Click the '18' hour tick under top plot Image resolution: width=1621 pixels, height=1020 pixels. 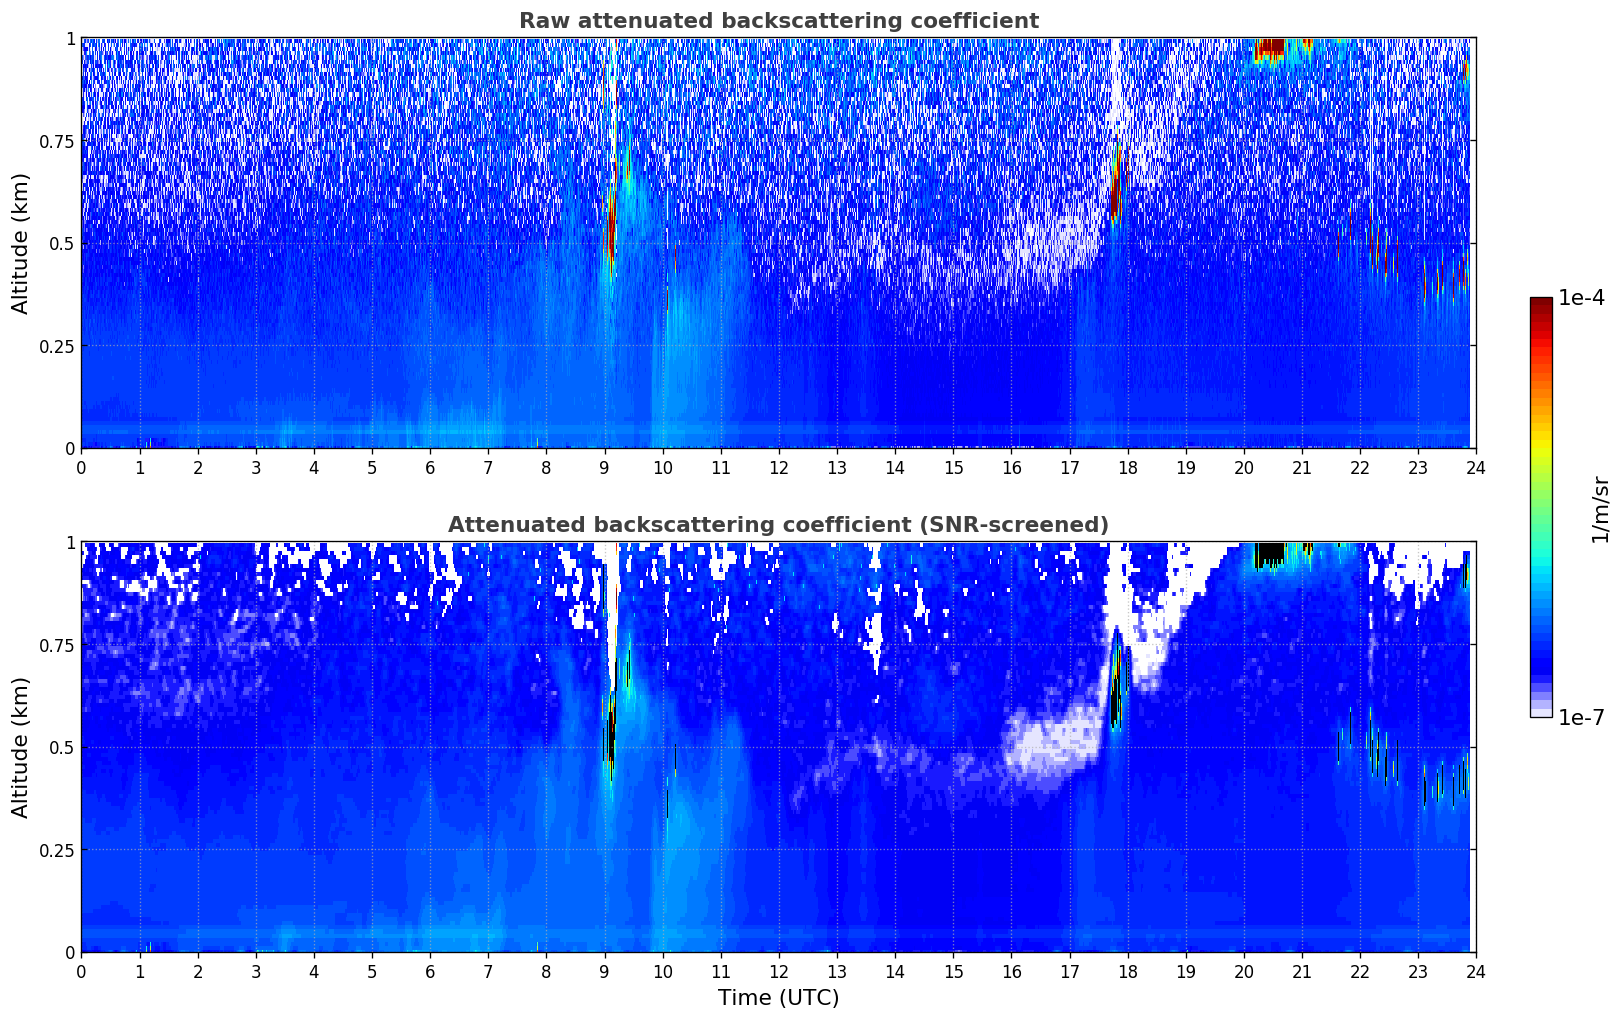click(x=1127, y=467)
